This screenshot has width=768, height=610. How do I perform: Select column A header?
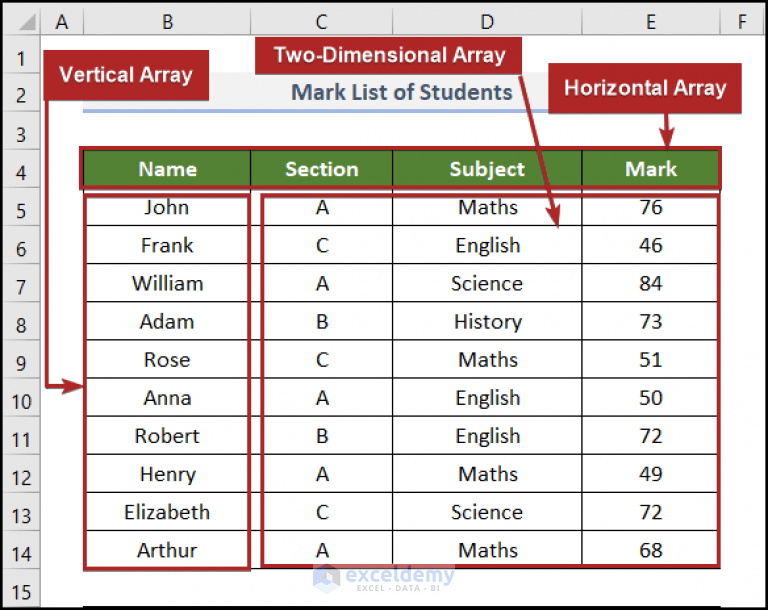pyautogui.click(x=62, y=22)
